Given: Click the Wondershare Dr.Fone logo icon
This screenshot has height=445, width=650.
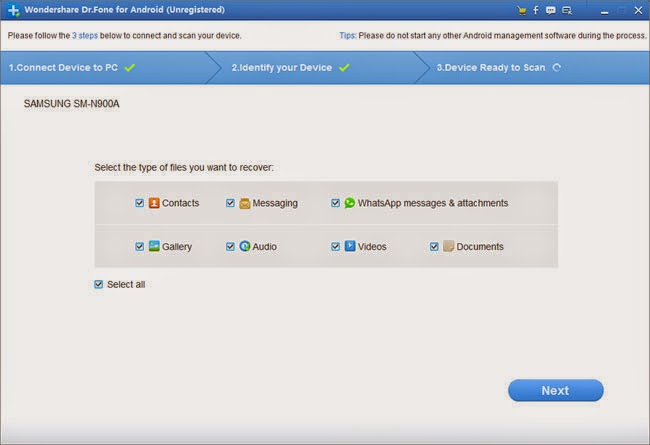Looking at the screenshot, I should pyautogui.click(x=14, y=10).
